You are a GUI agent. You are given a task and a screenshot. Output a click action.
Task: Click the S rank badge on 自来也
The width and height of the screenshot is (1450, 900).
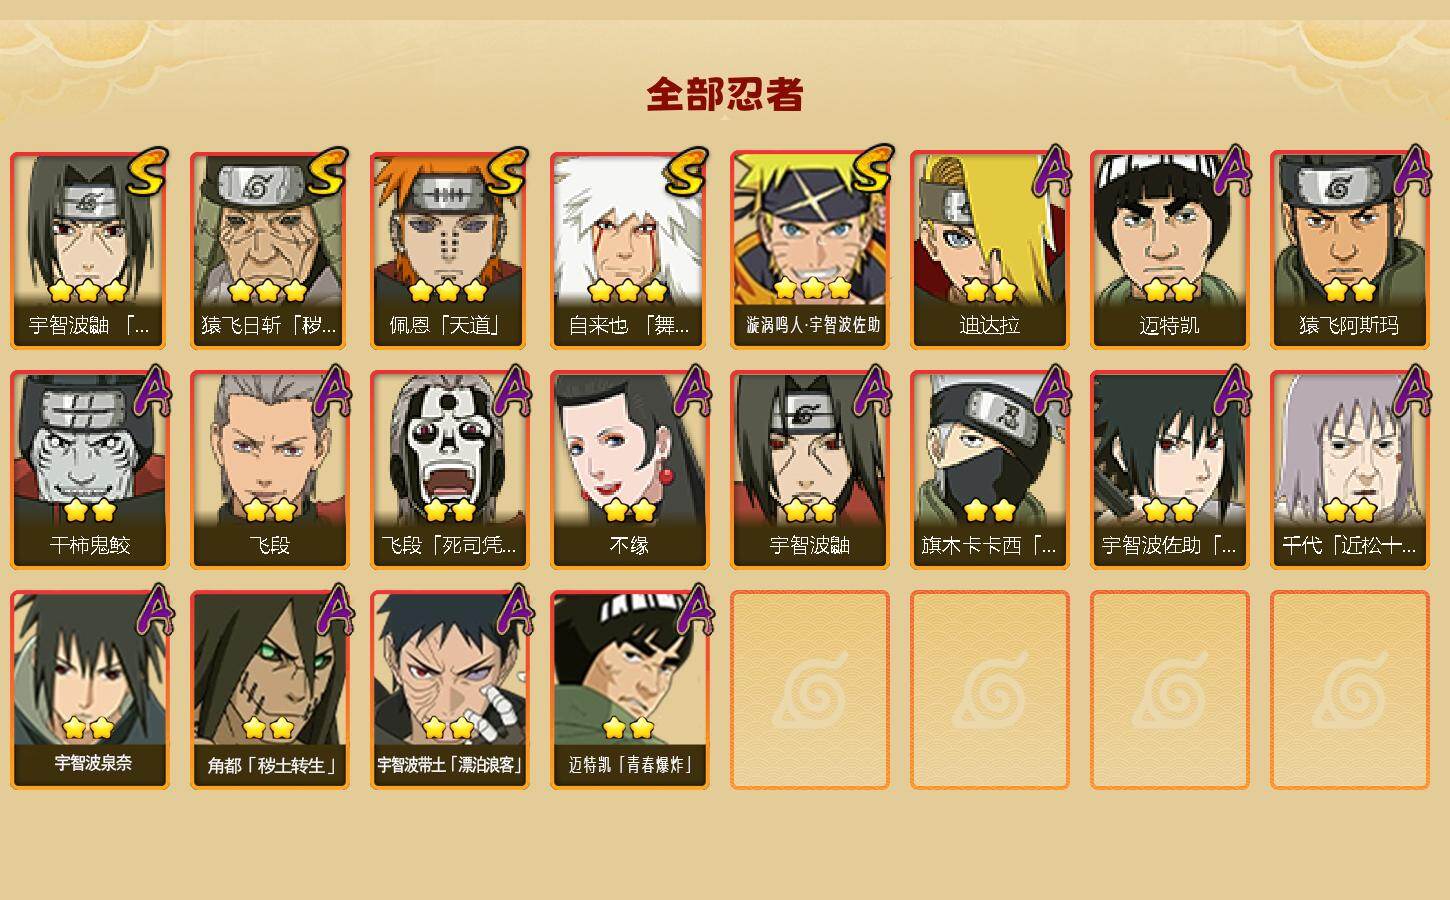point(686,173)
